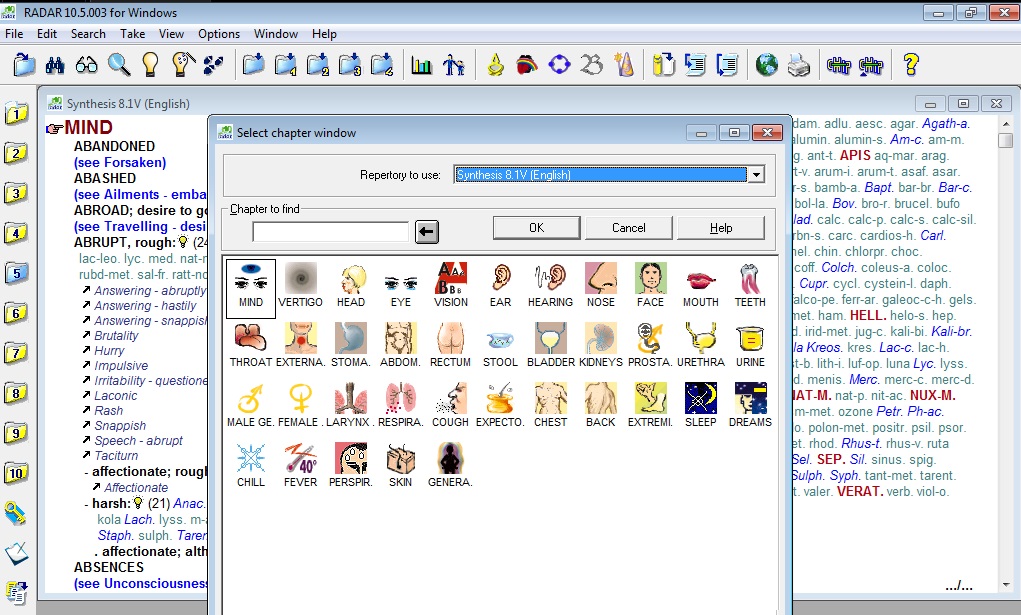
Task: Open the GENERALS chapter icon
Action: point(451,466)
